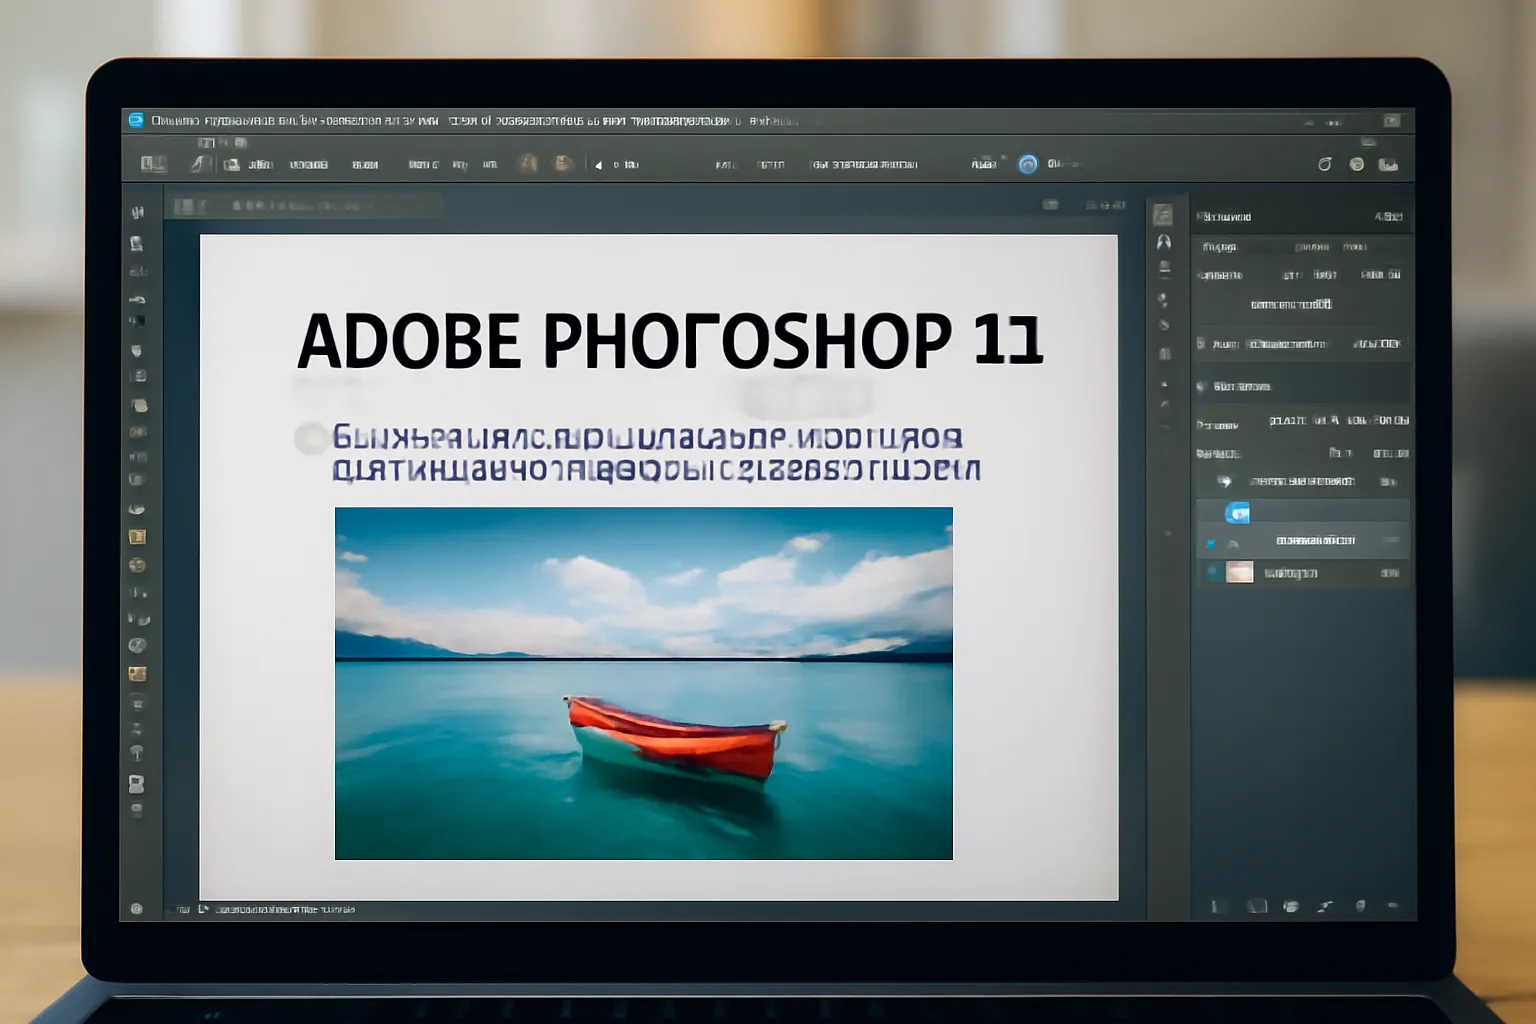Image resolution: width=1536 pixels, height=1024 pixels.
Task: Click the small circle icon at the window's bottom-left corner
Action: click(x=137, y=909)
